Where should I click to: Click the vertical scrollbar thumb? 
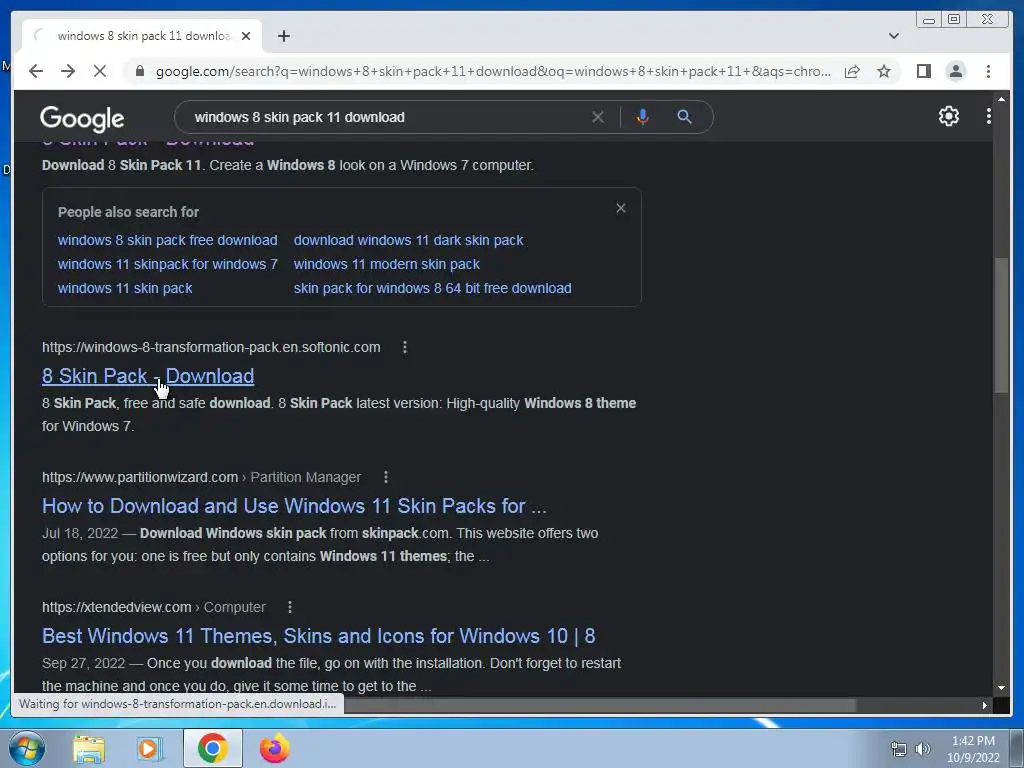click(1001, 325)
